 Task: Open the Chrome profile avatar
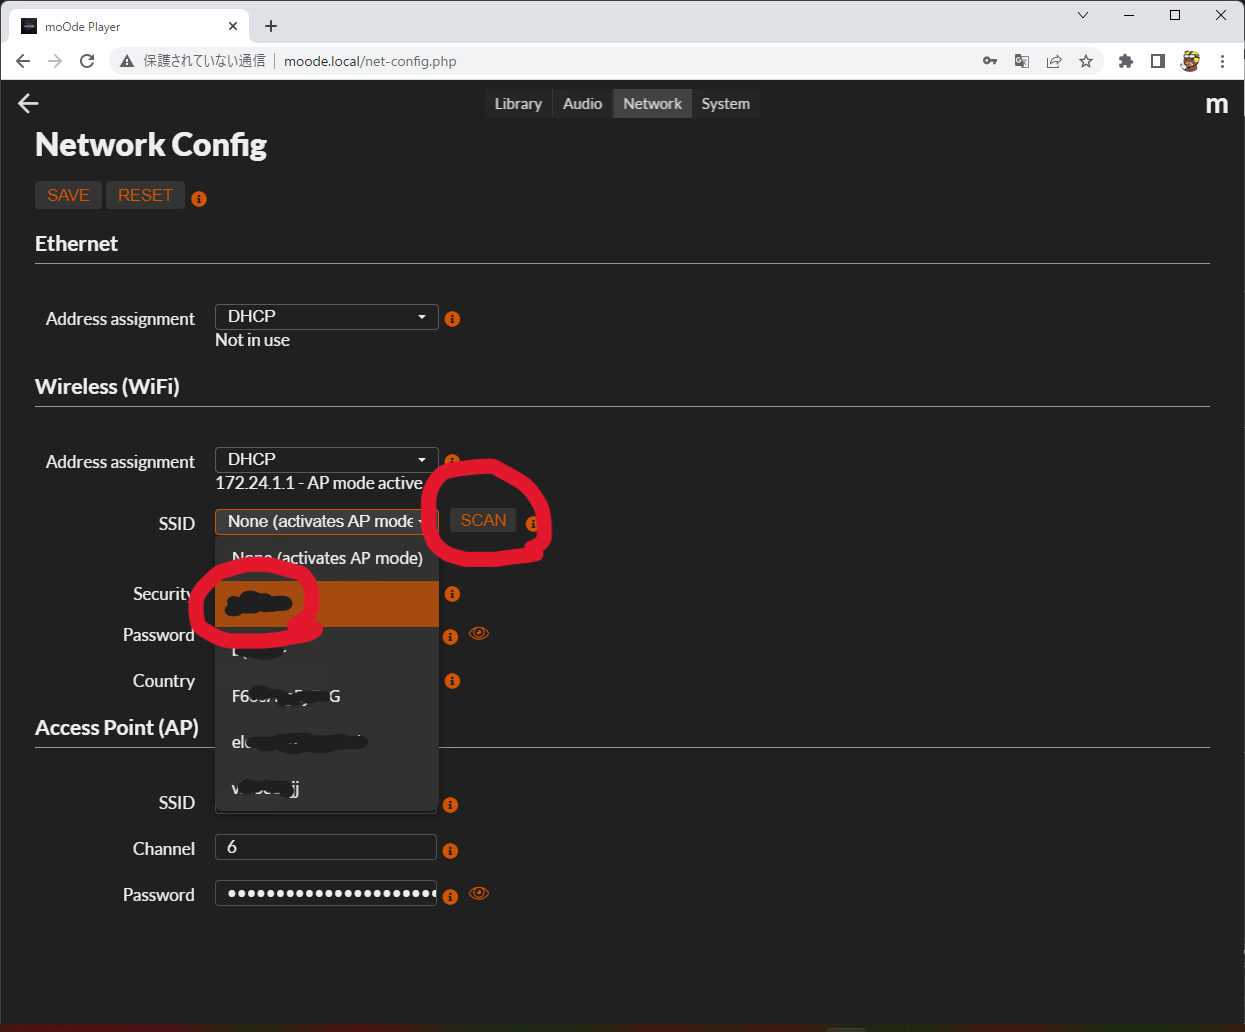tap(1190, 61)
